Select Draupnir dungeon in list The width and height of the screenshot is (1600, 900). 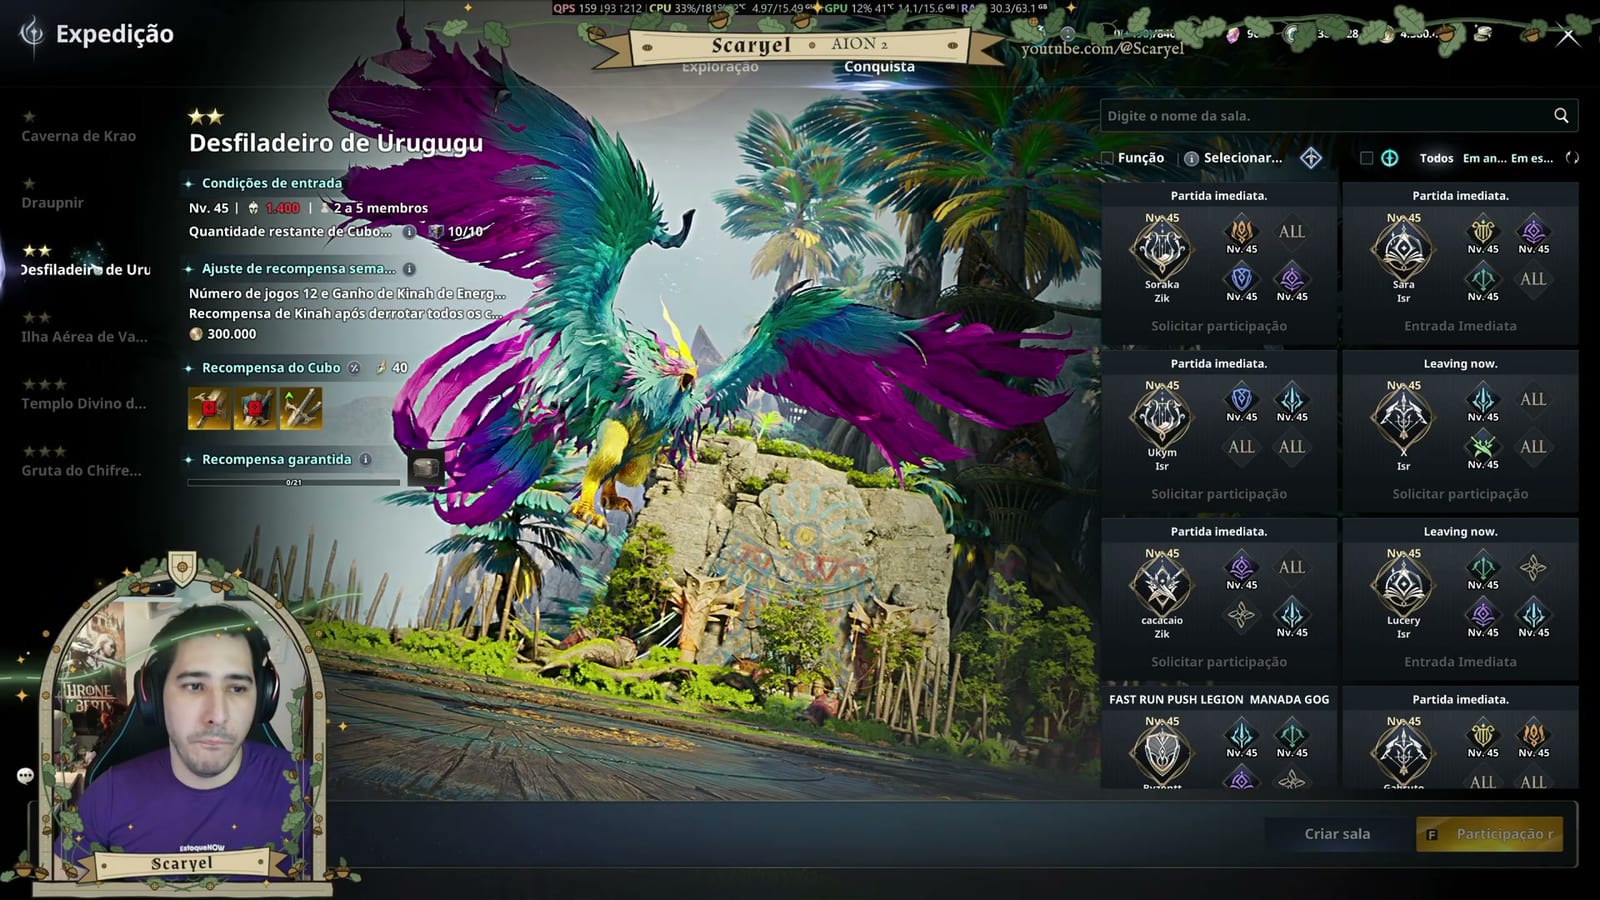[x=53, y=203]
